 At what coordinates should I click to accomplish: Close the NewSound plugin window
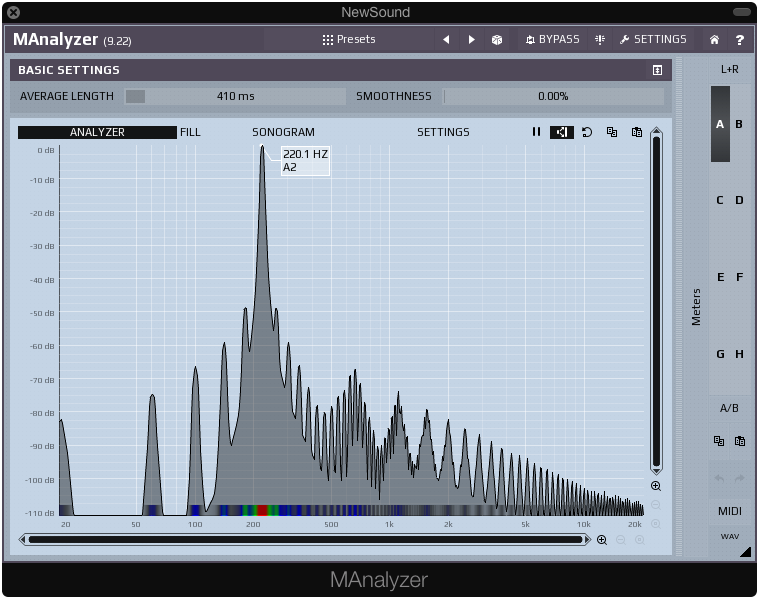point(14,13)
